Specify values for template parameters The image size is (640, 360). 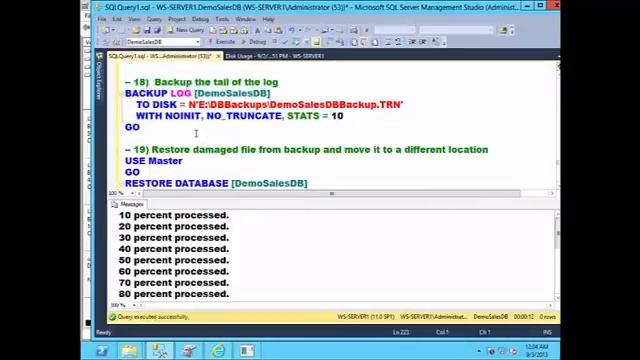coord(436,42)
